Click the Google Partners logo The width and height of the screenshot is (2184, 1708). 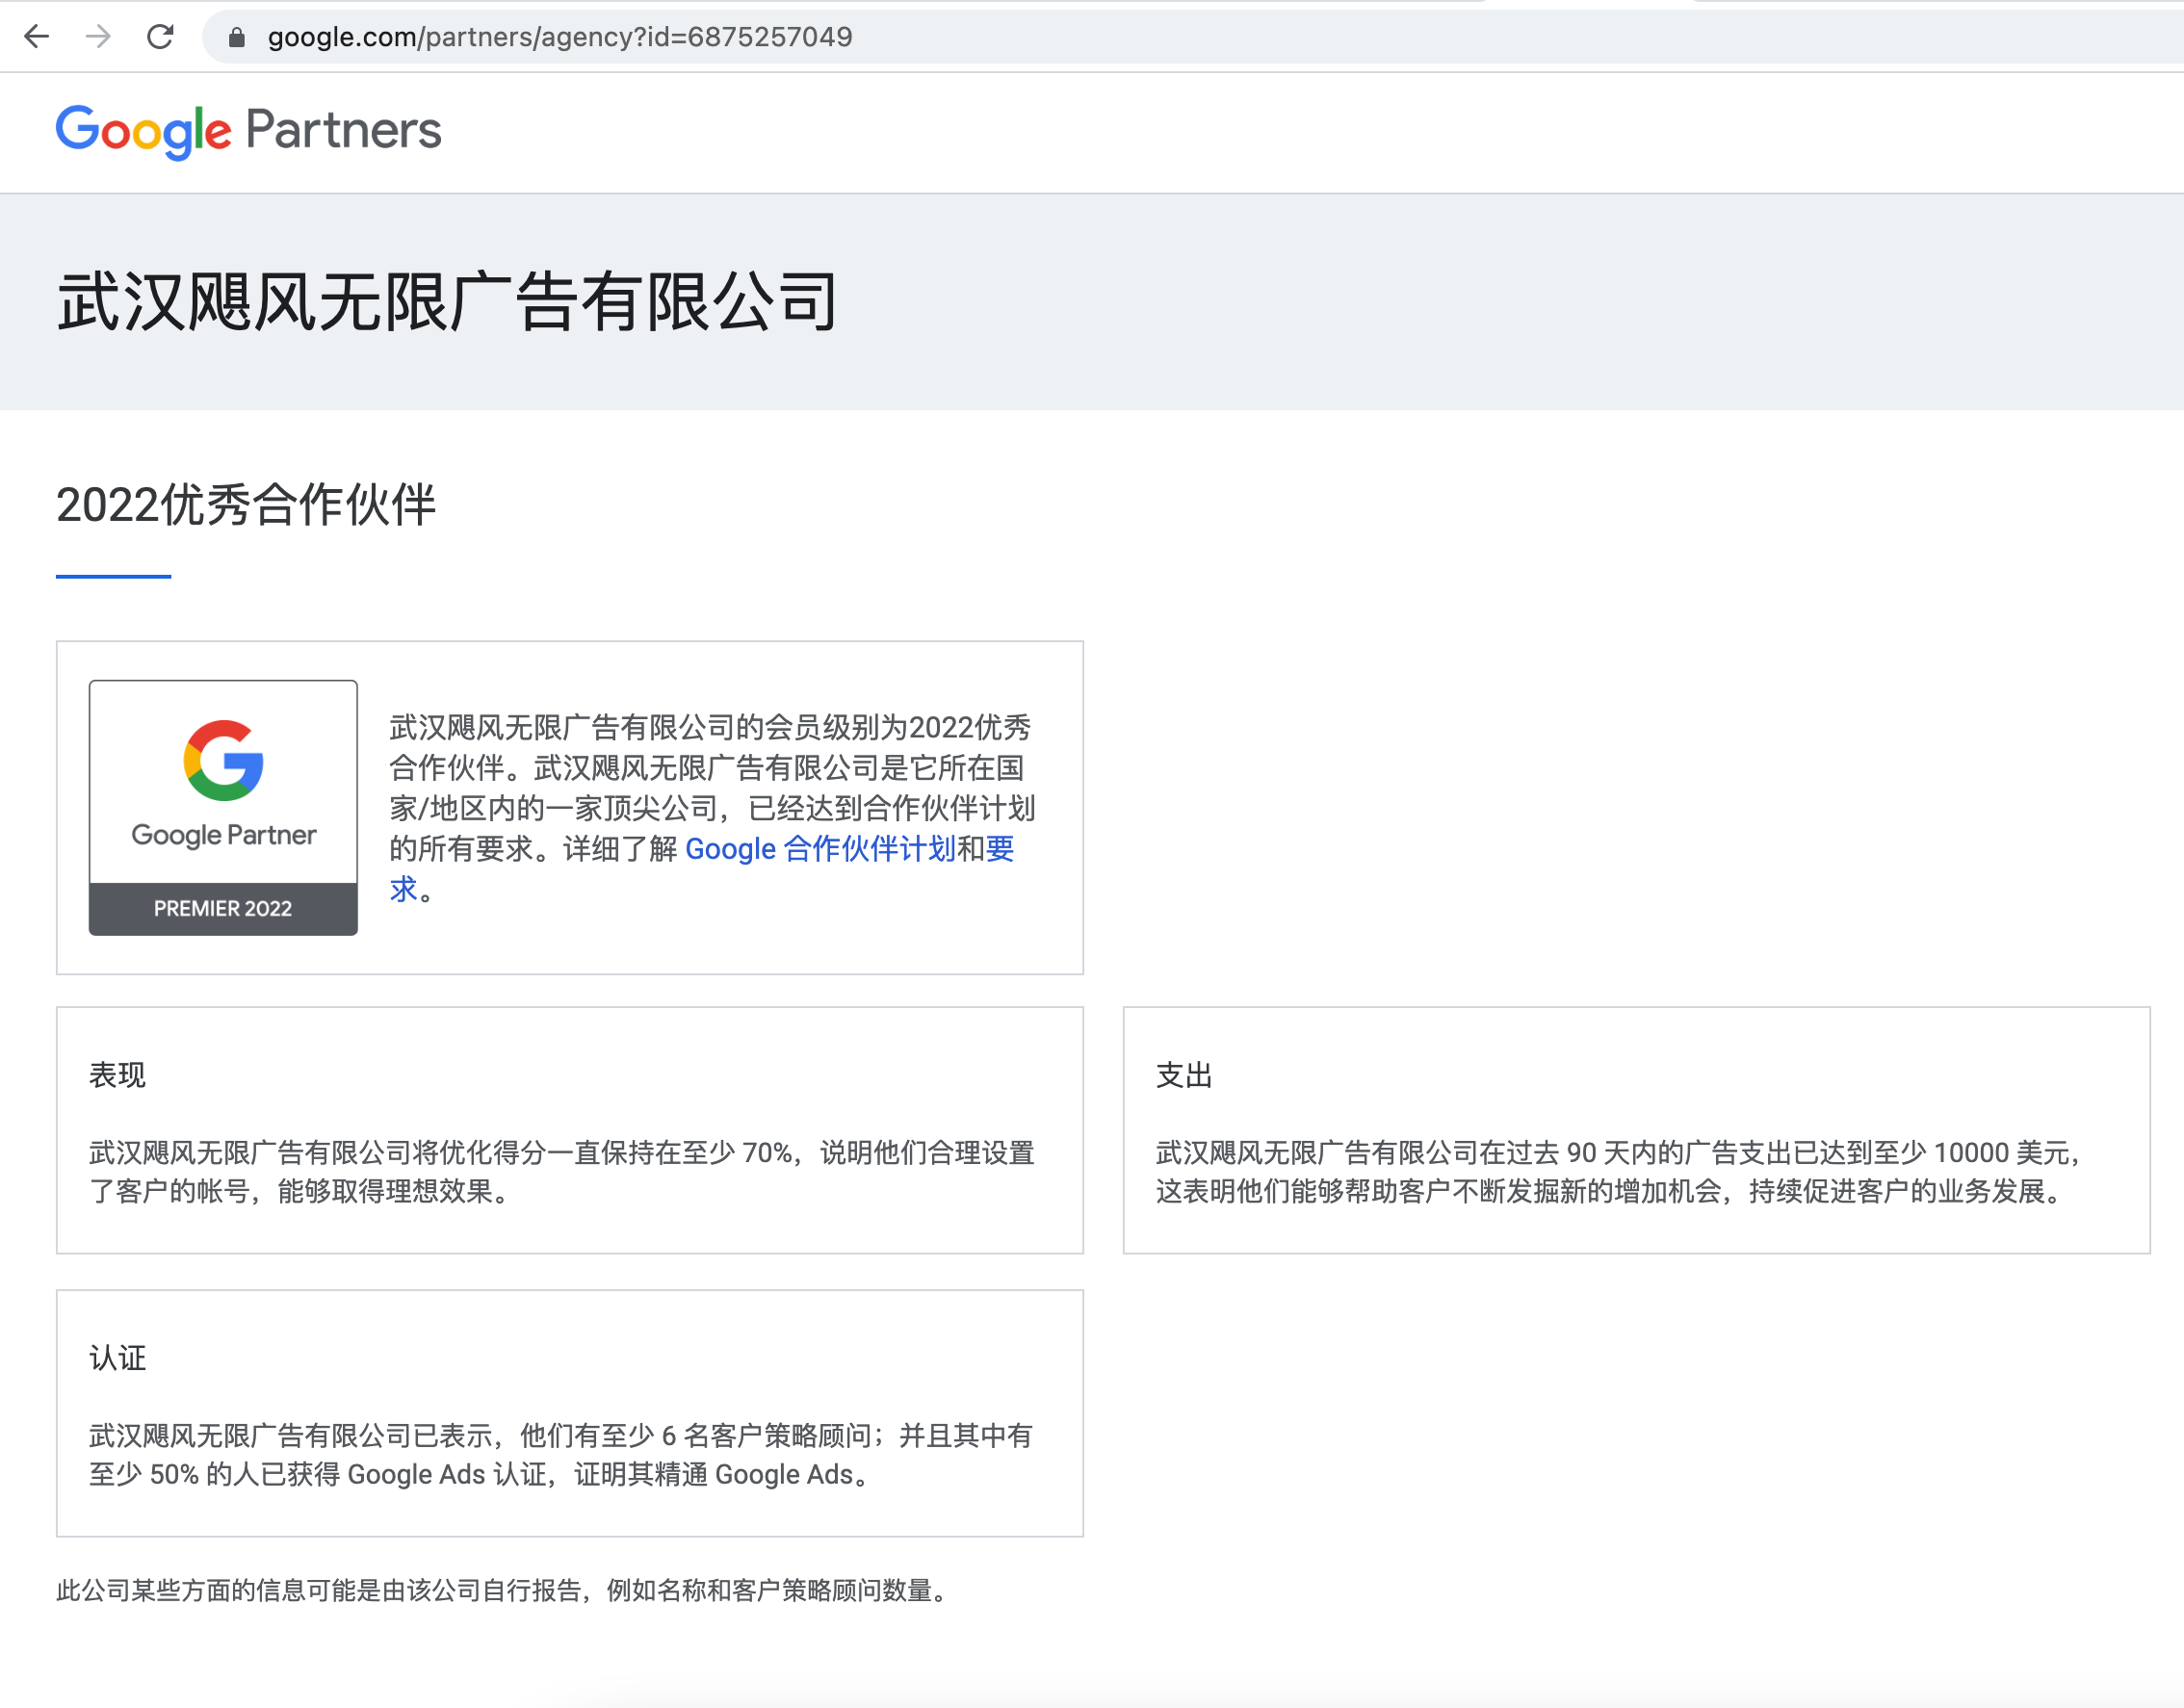pos(249,132)
